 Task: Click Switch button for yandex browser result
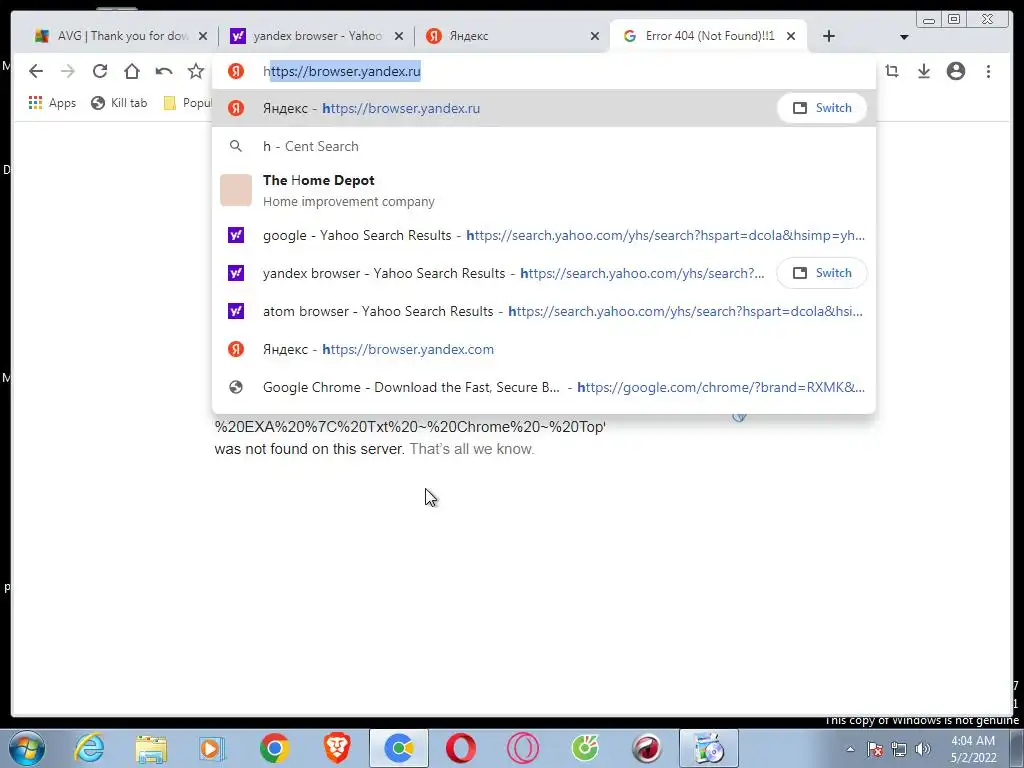point(822,273)
